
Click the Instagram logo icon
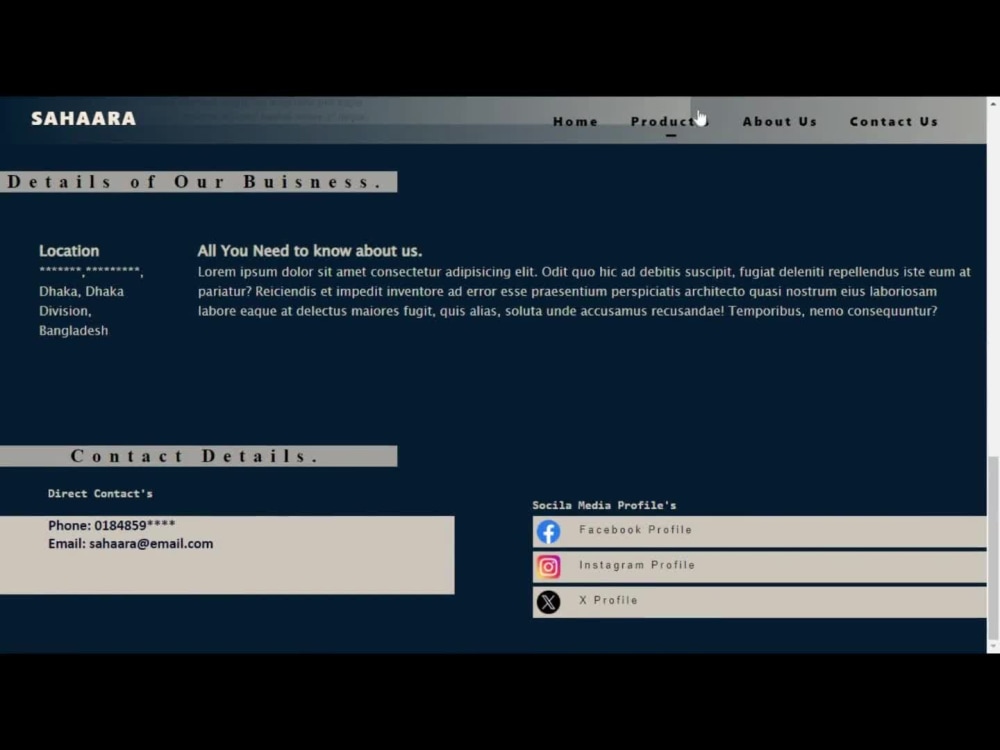click(x=548, y=566)
